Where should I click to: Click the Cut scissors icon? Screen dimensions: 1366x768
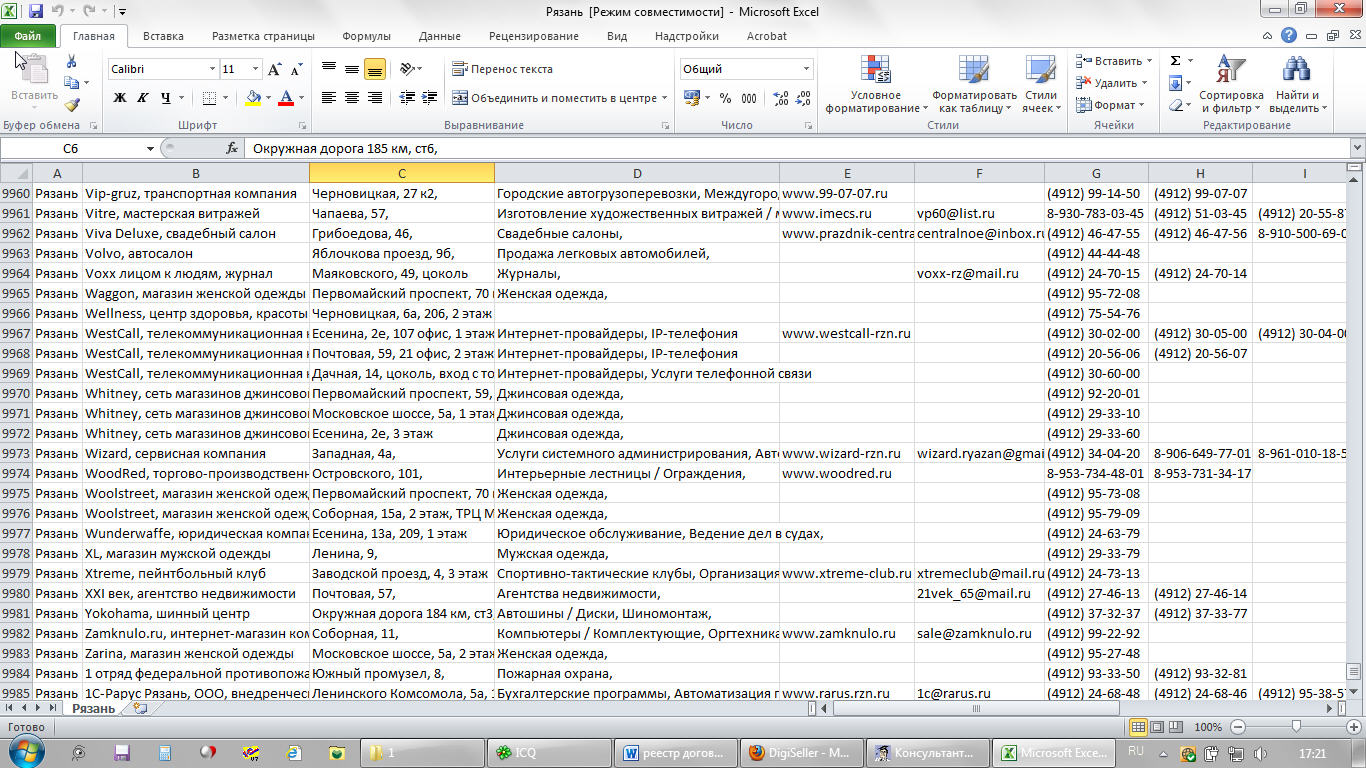[x=71, y=63]
